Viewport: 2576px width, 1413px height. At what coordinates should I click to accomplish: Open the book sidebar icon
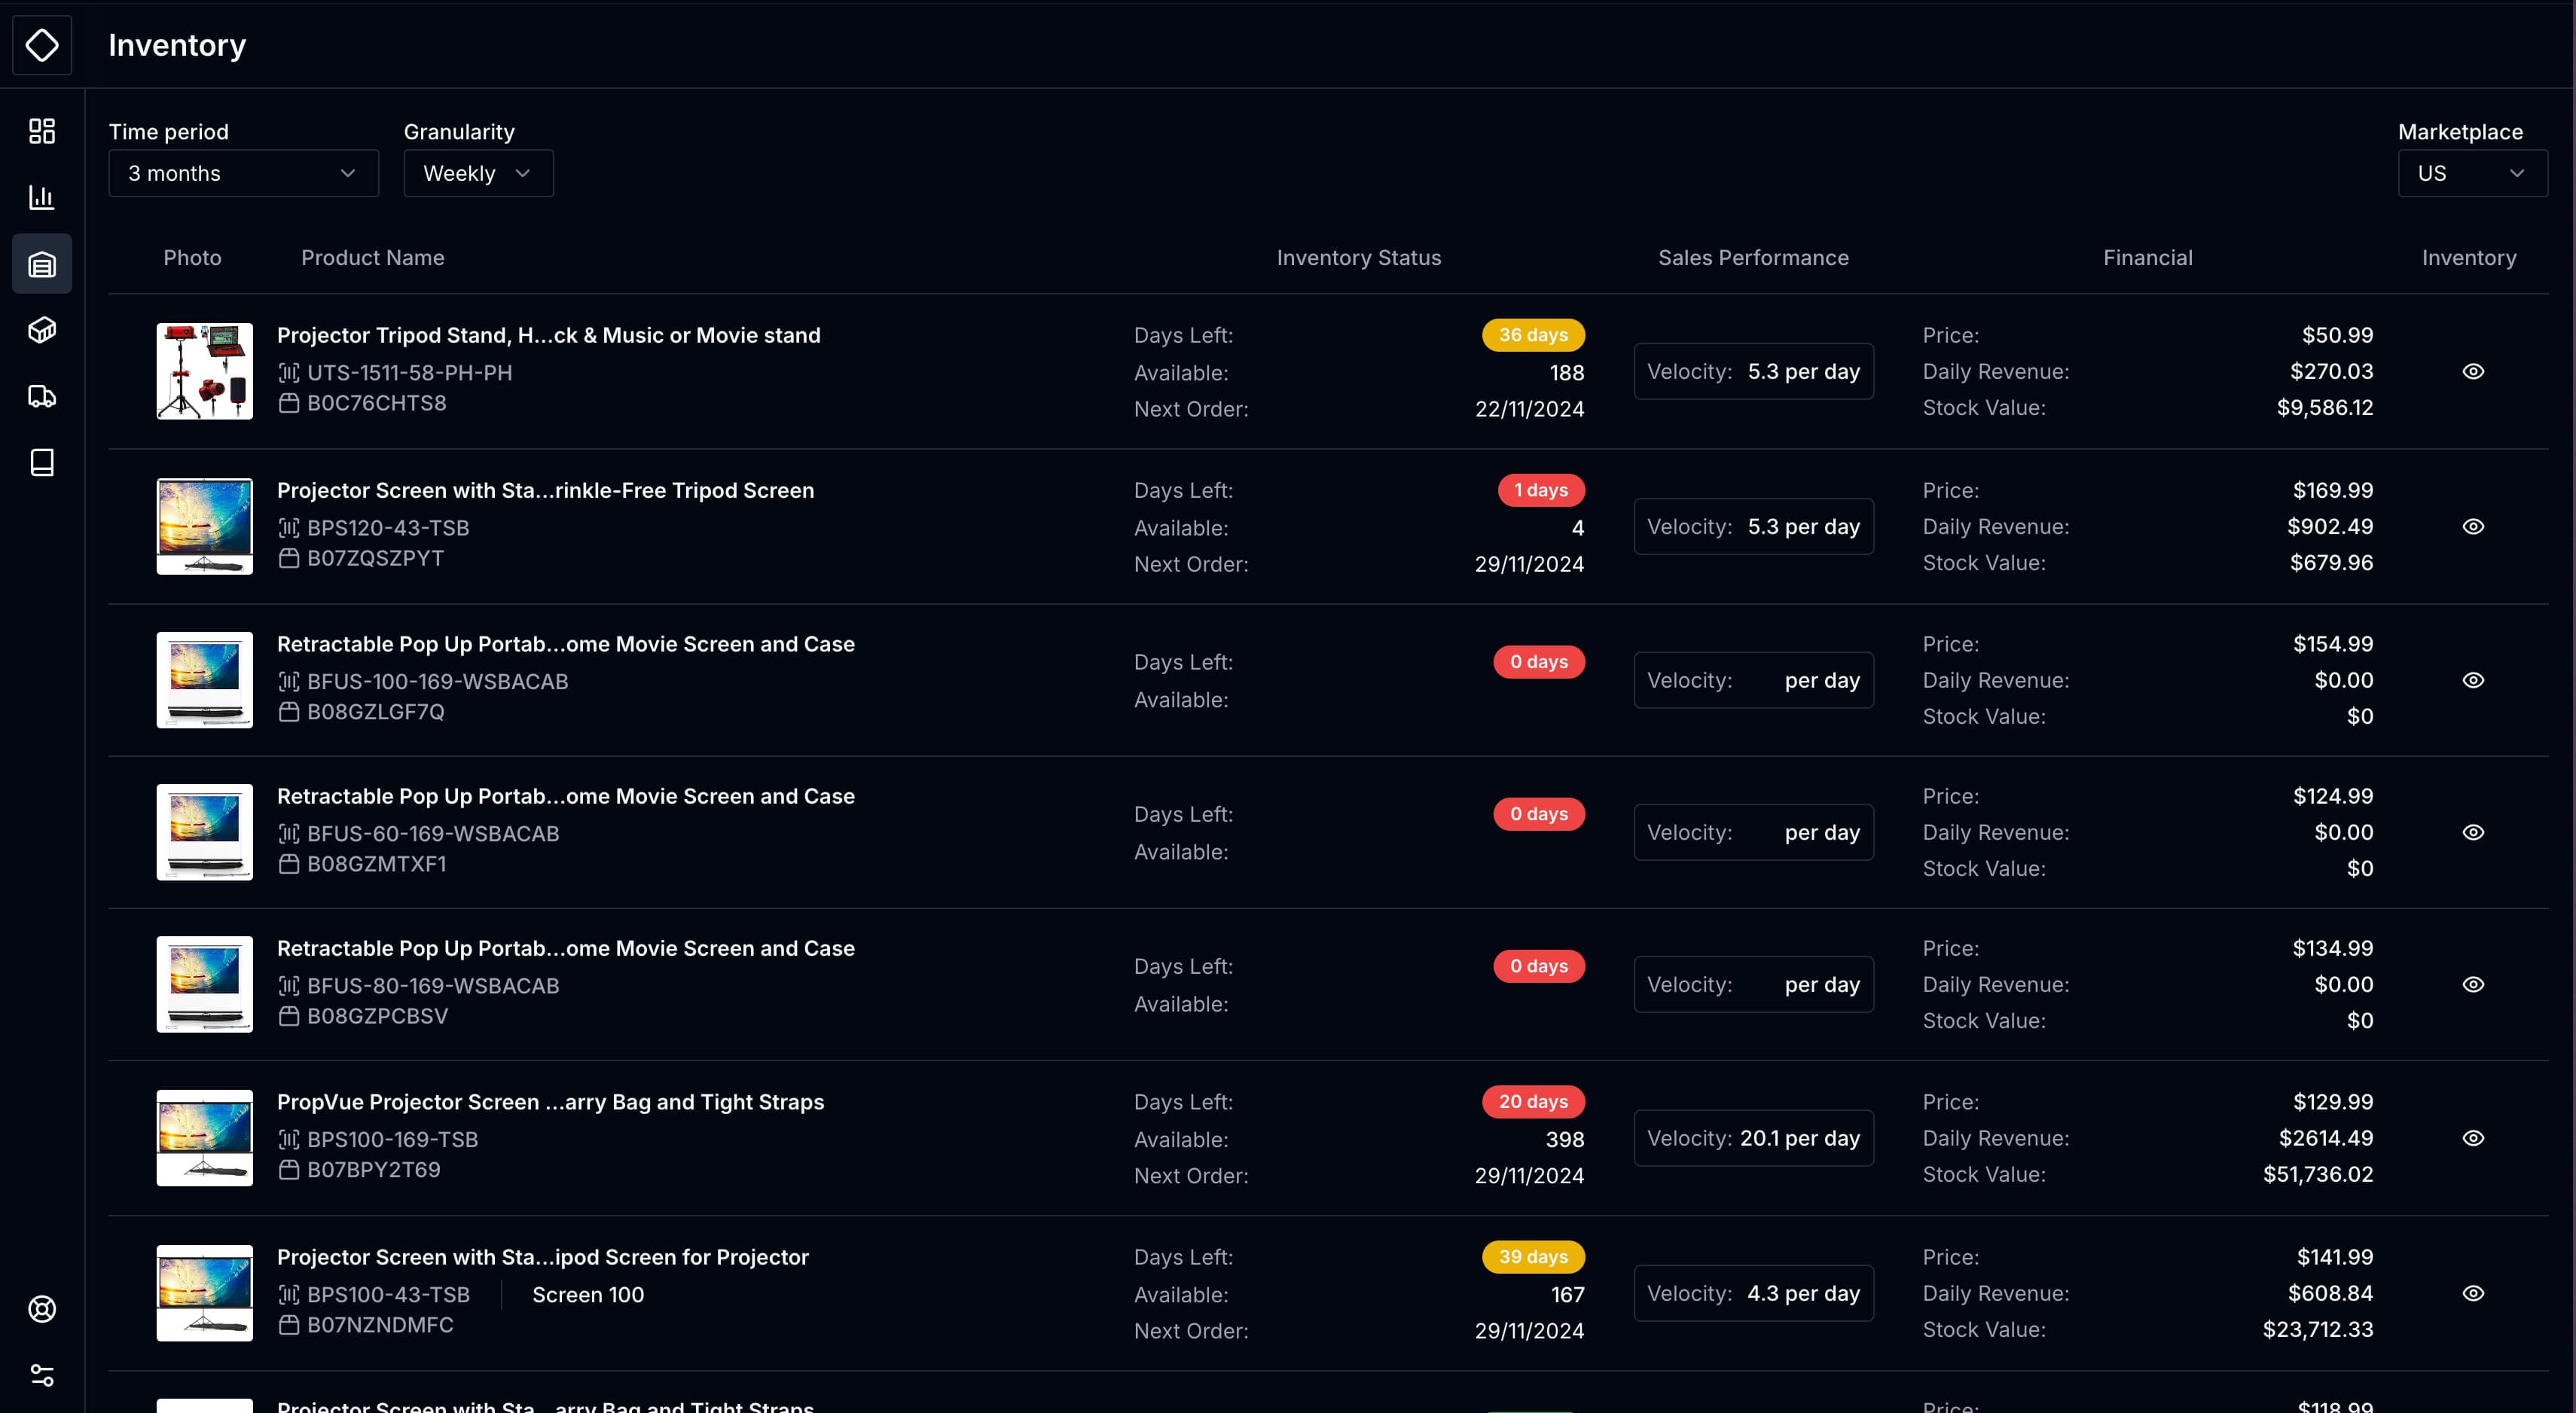[x=42, y=462]
